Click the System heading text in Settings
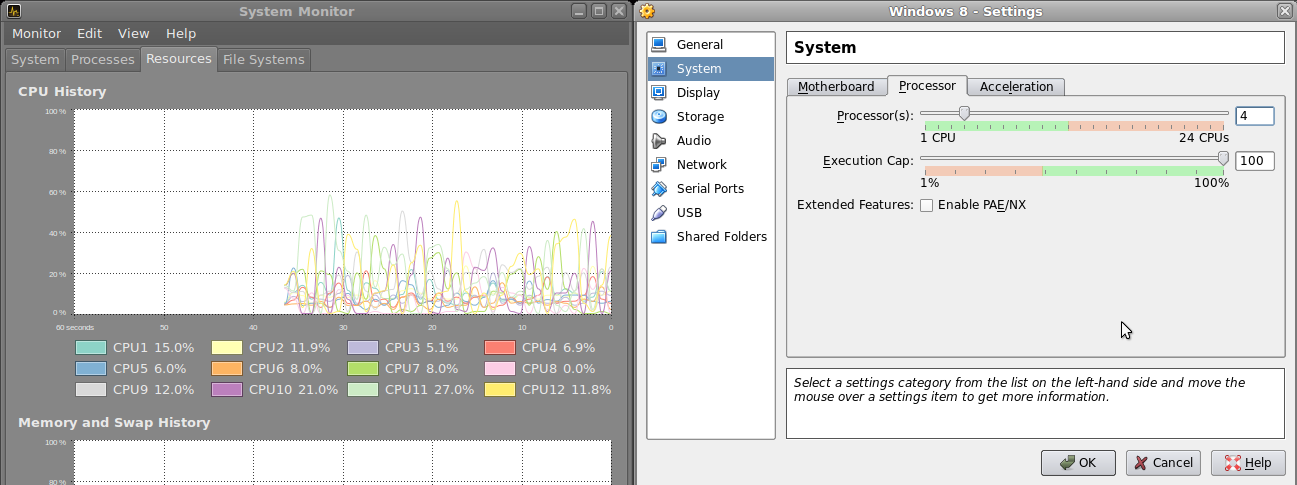1297x485 pixels. pyautogui.click(x=825, y=47)
